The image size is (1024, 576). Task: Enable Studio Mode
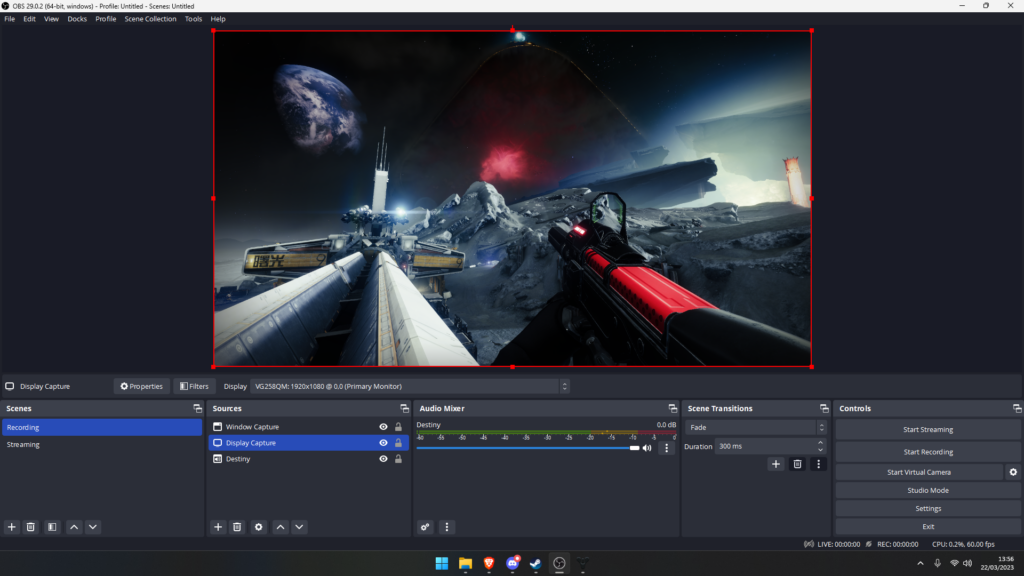928,490
